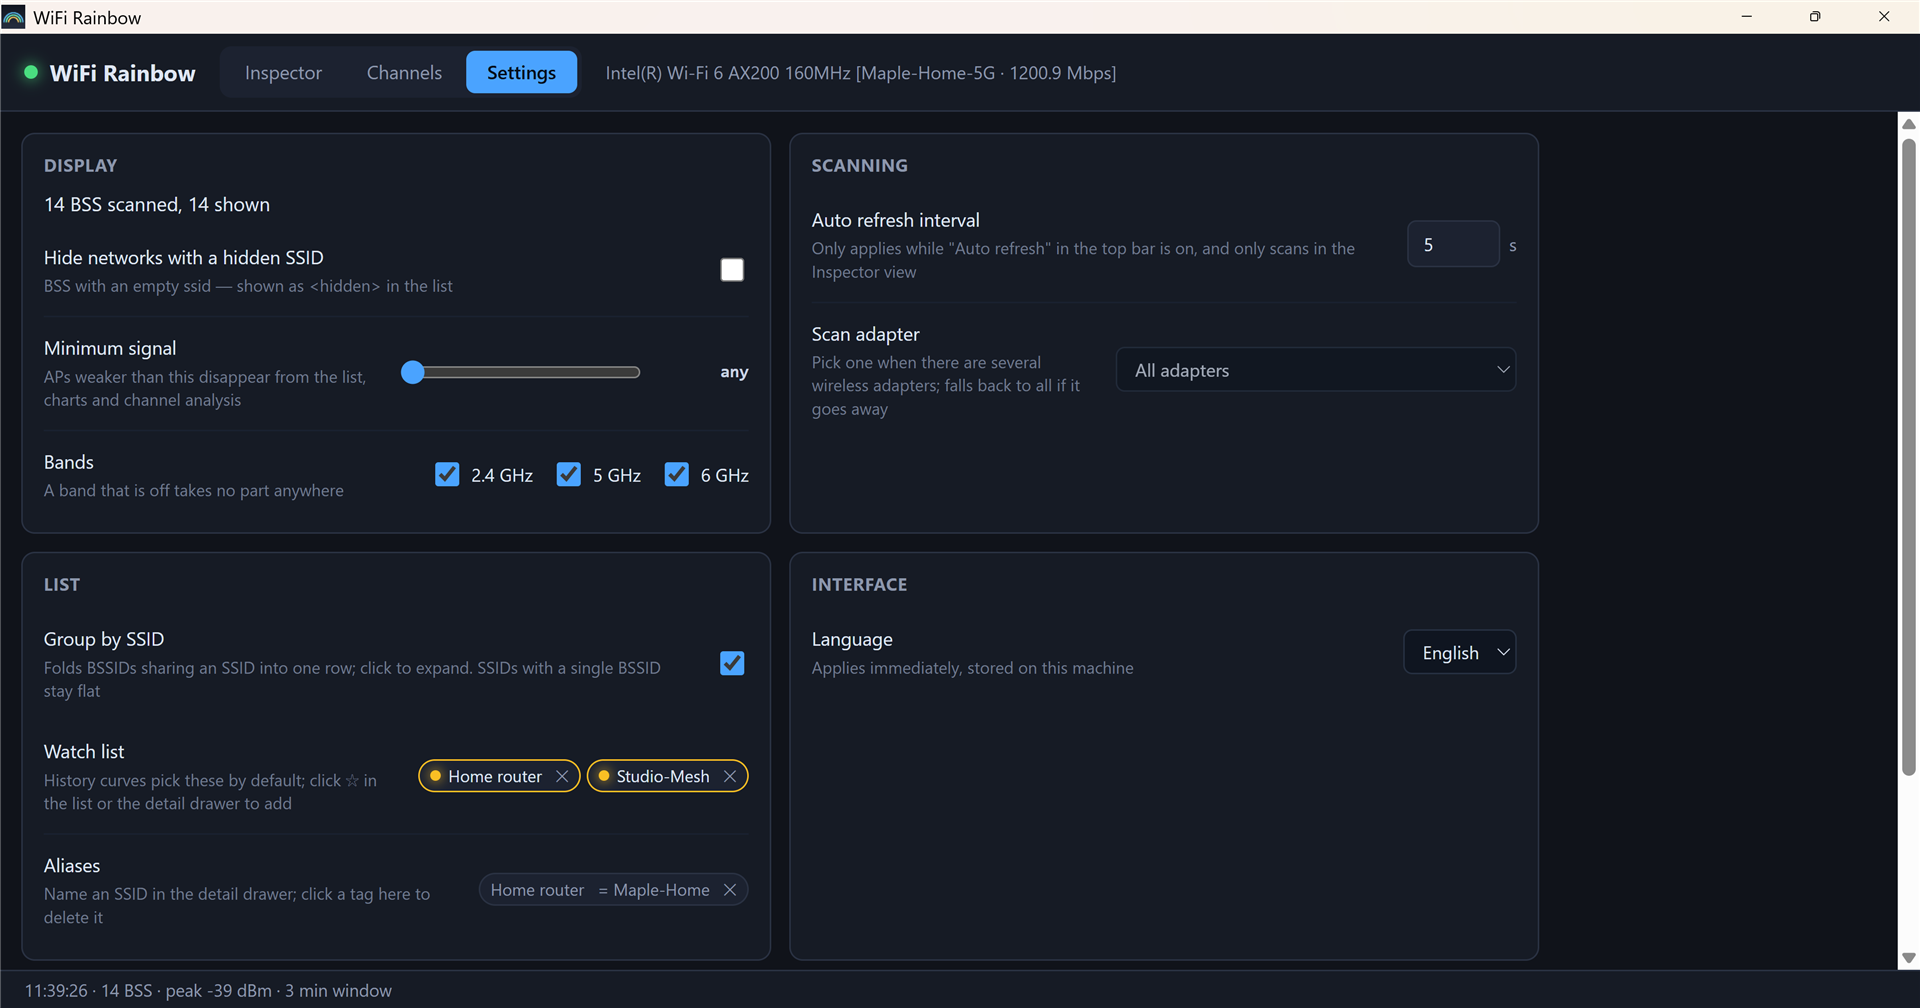The image size is (1920, 1008).
Task: Click the 'Watch list' label
Action: click(x=84, y=751)
